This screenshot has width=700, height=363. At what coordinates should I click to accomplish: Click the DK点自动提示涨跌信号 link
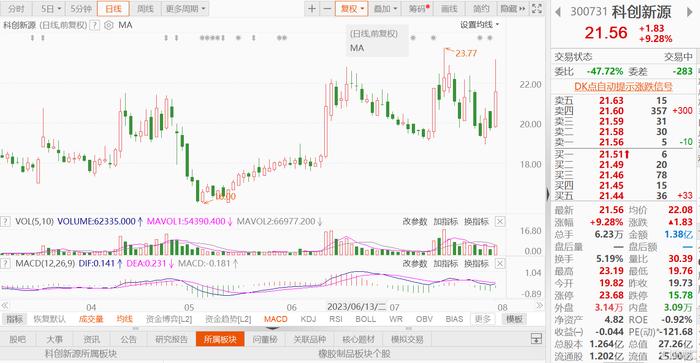pos(623,87)
